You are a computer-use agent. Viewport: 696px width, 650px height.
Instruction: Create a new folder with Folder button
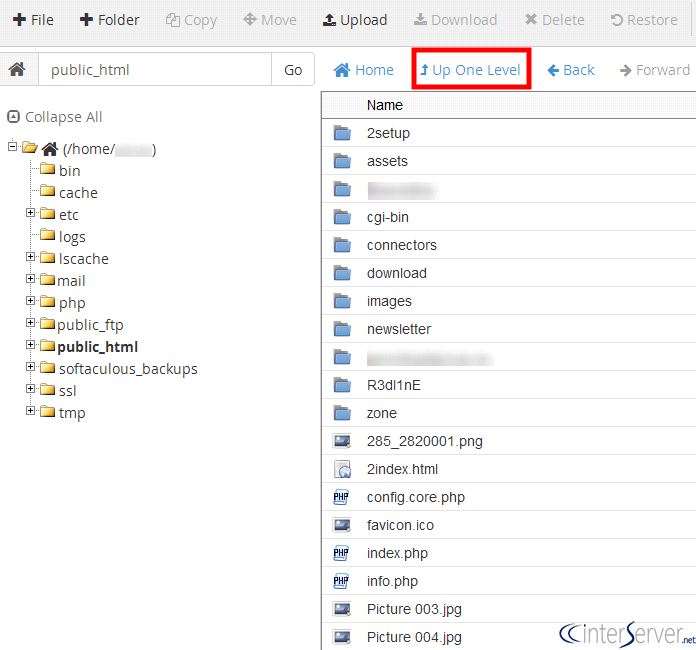(110, 20)
